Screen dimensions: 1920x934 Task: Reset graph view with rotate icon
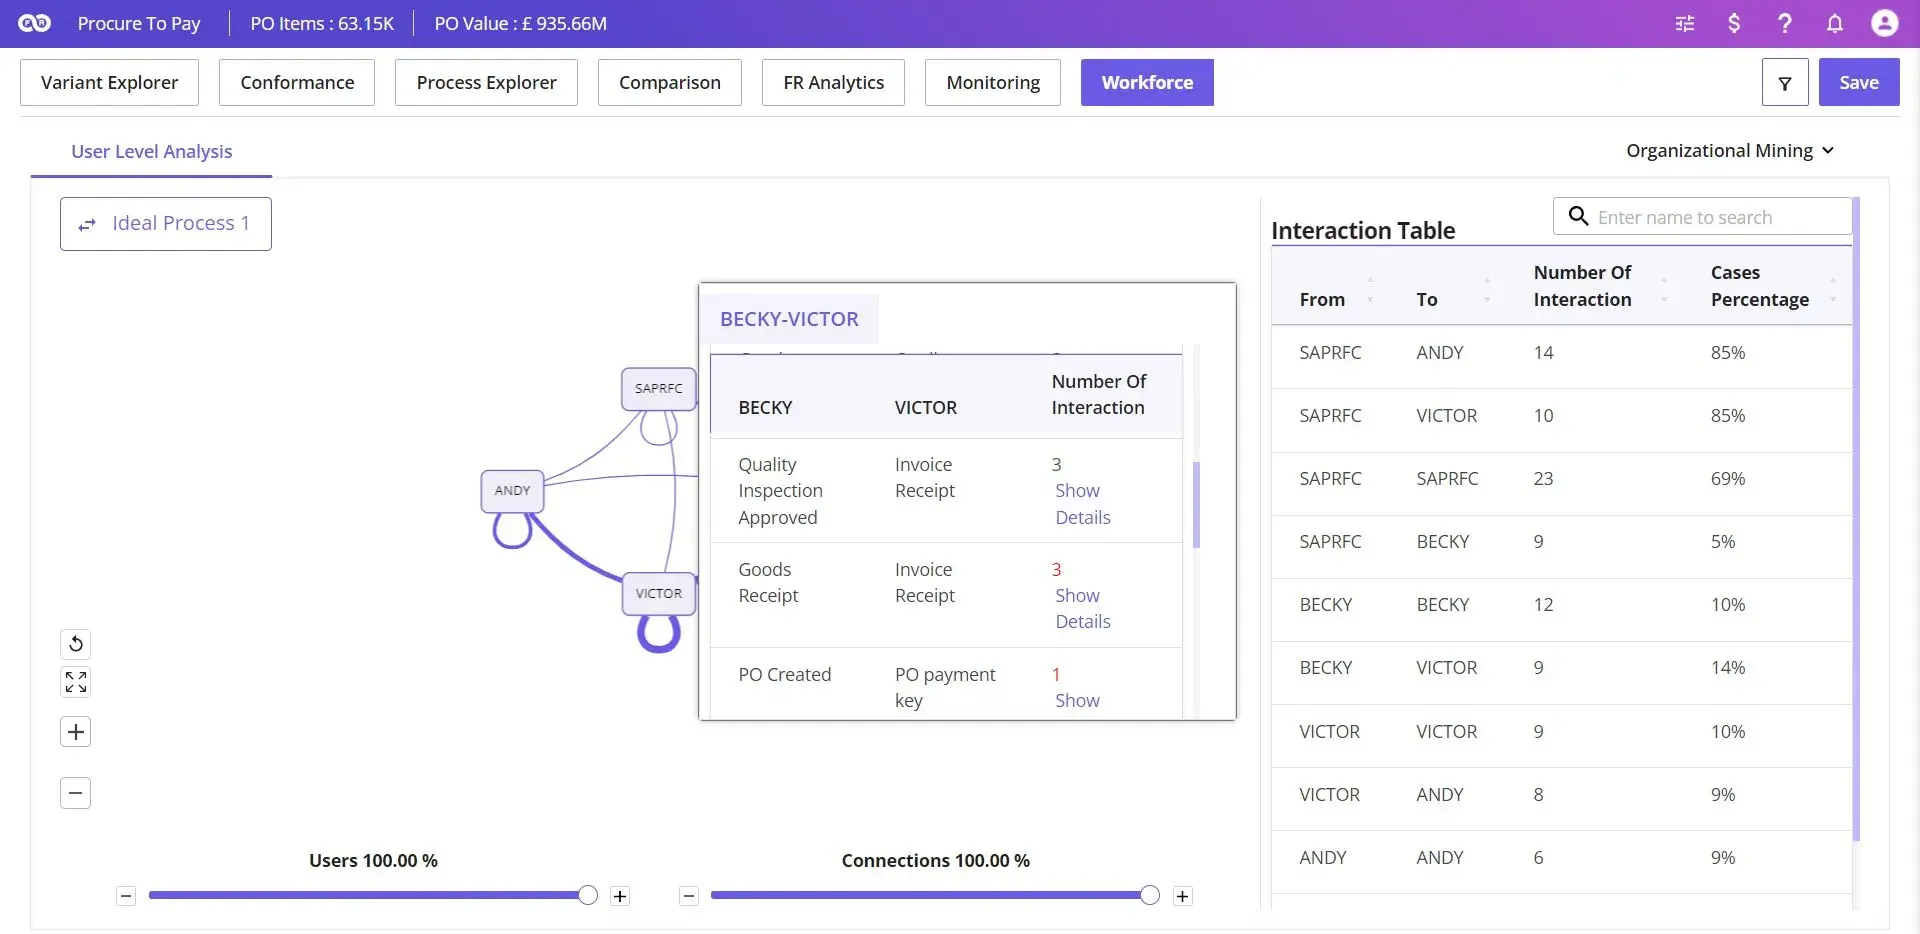(76, 644)
